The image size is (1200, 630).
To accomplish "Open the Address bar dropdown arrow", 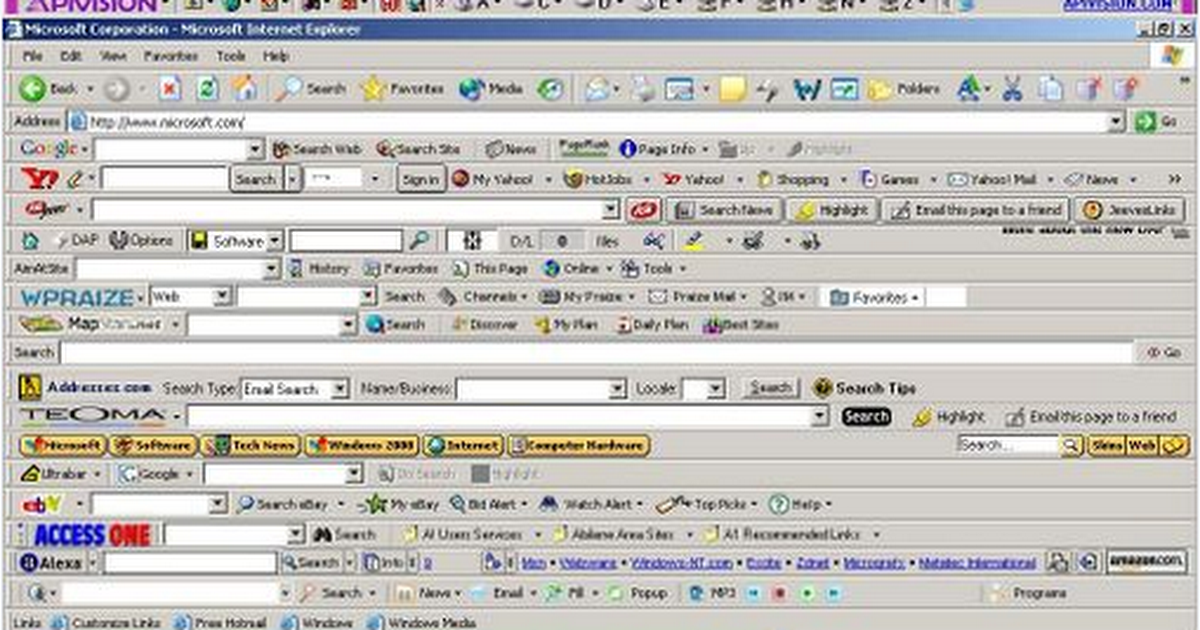I will (x=1116, y=122).
